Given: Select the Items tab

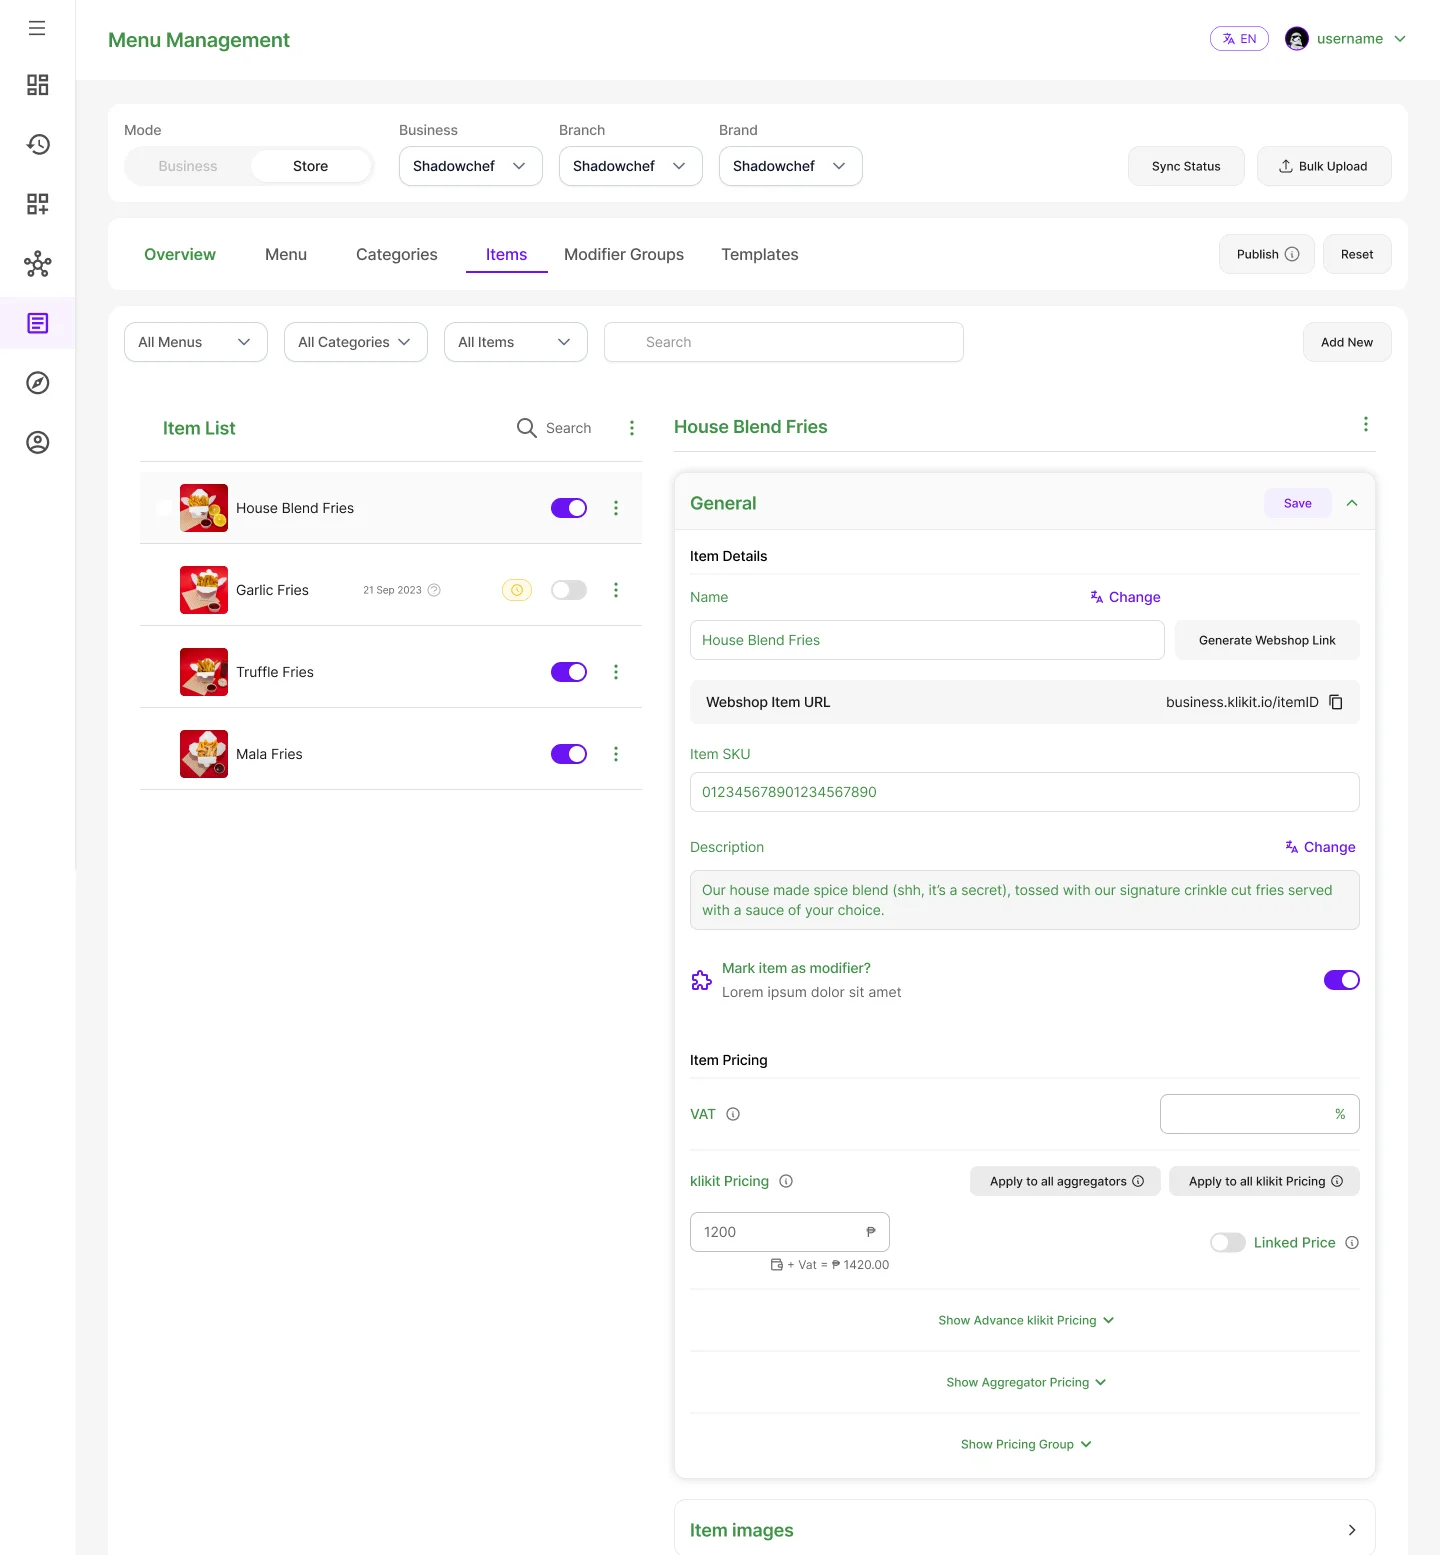Looking at the screenshot, I should click(507, 254).
